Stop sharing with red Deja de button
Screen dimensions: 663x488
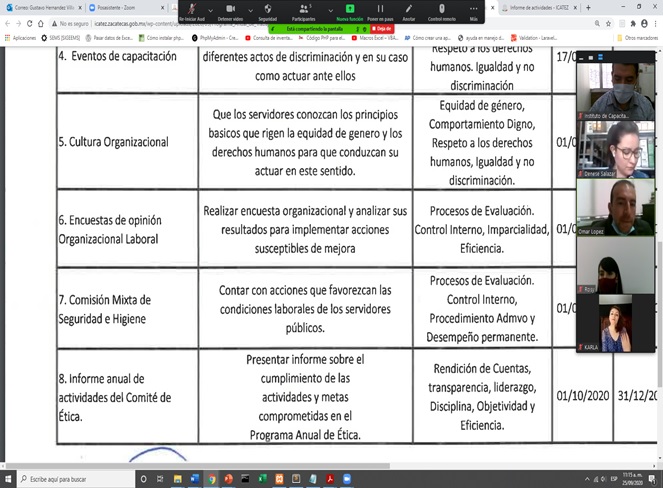(x=382, y=29)
